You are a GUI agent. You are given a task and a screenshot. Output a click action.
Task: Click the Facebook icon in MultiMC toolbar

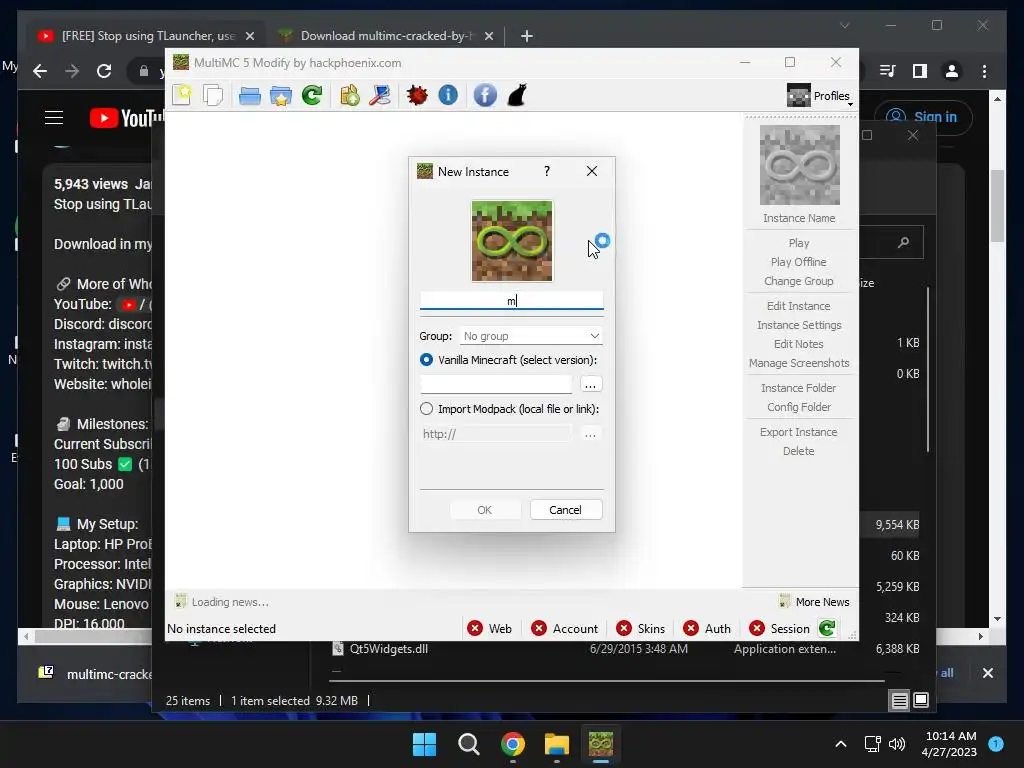485,95
